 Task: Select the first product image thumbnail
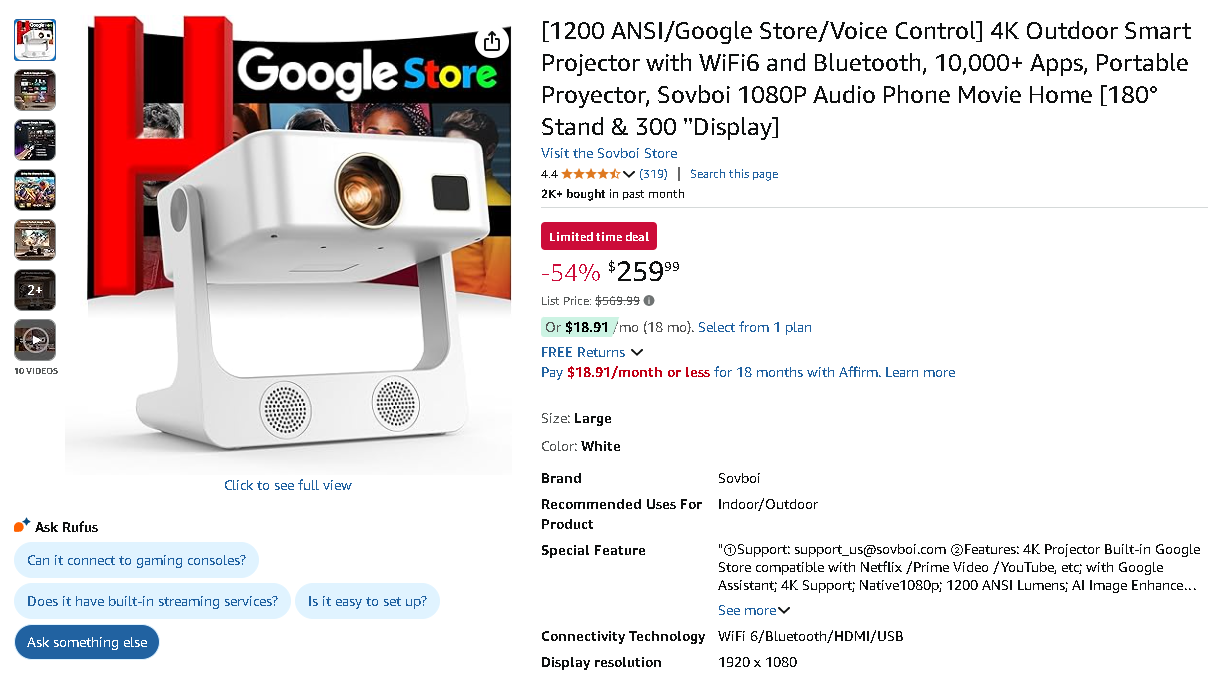[35, 40]
